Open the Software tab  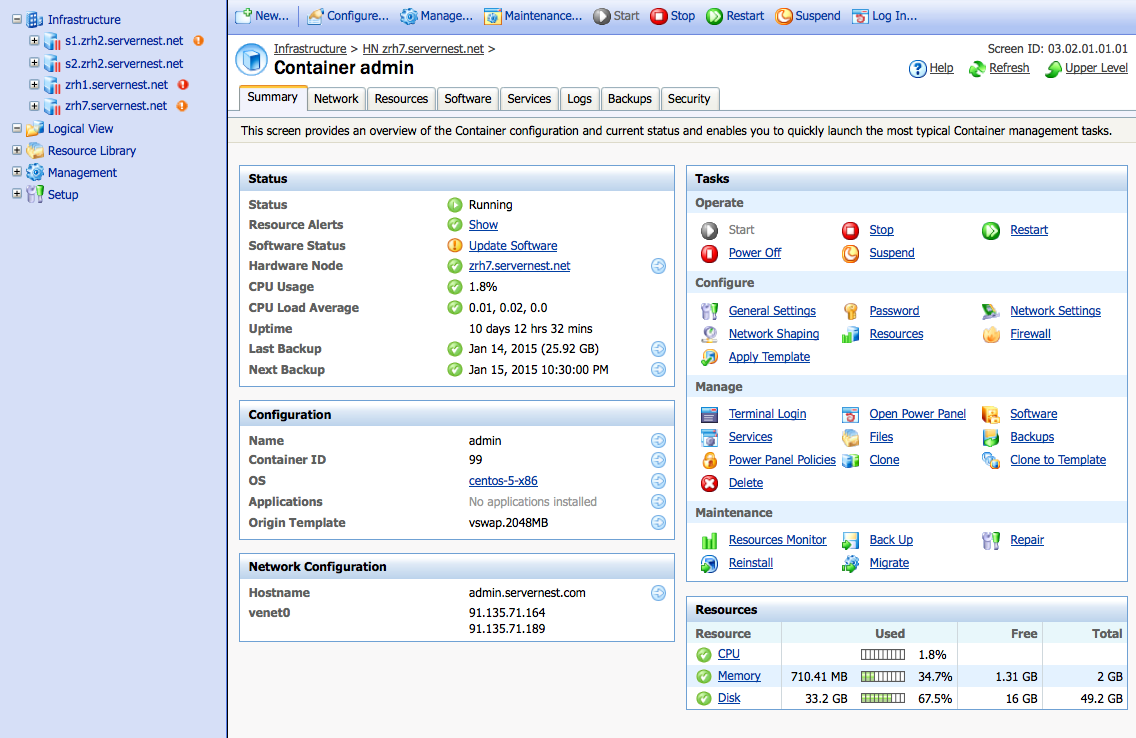(x=467, y=98)
